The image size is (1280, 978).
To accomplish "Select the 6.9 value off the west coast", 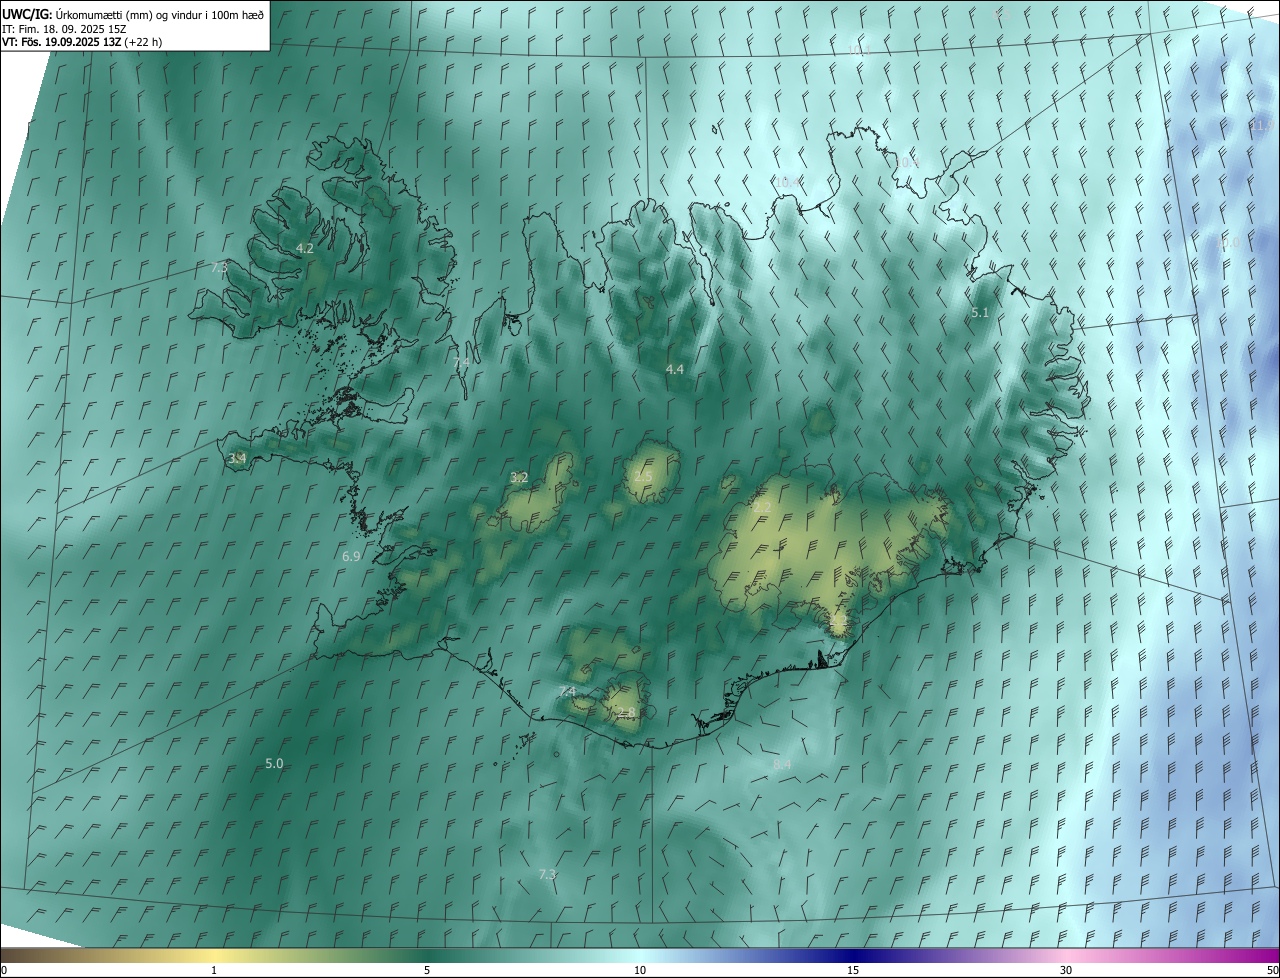I will [x=351, y=556].
